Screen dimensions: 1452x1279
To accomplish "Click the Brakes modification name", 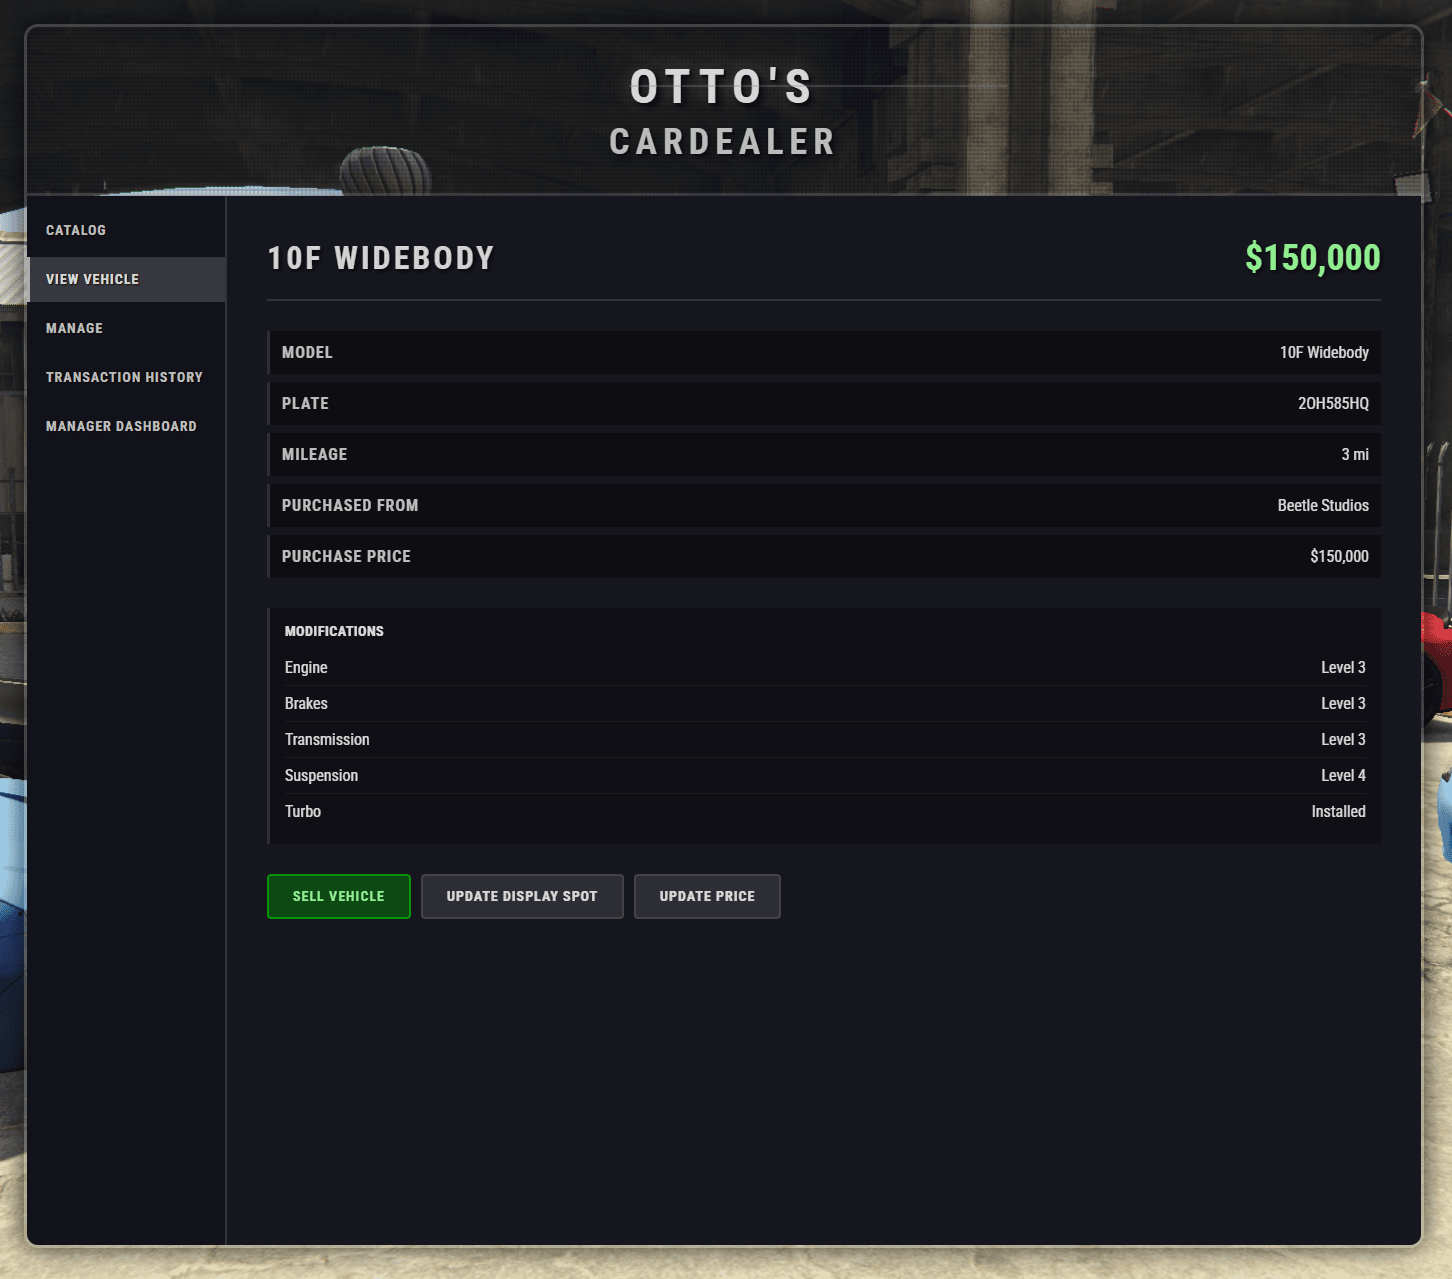I will pyautogui.click(x=306, y=703).
